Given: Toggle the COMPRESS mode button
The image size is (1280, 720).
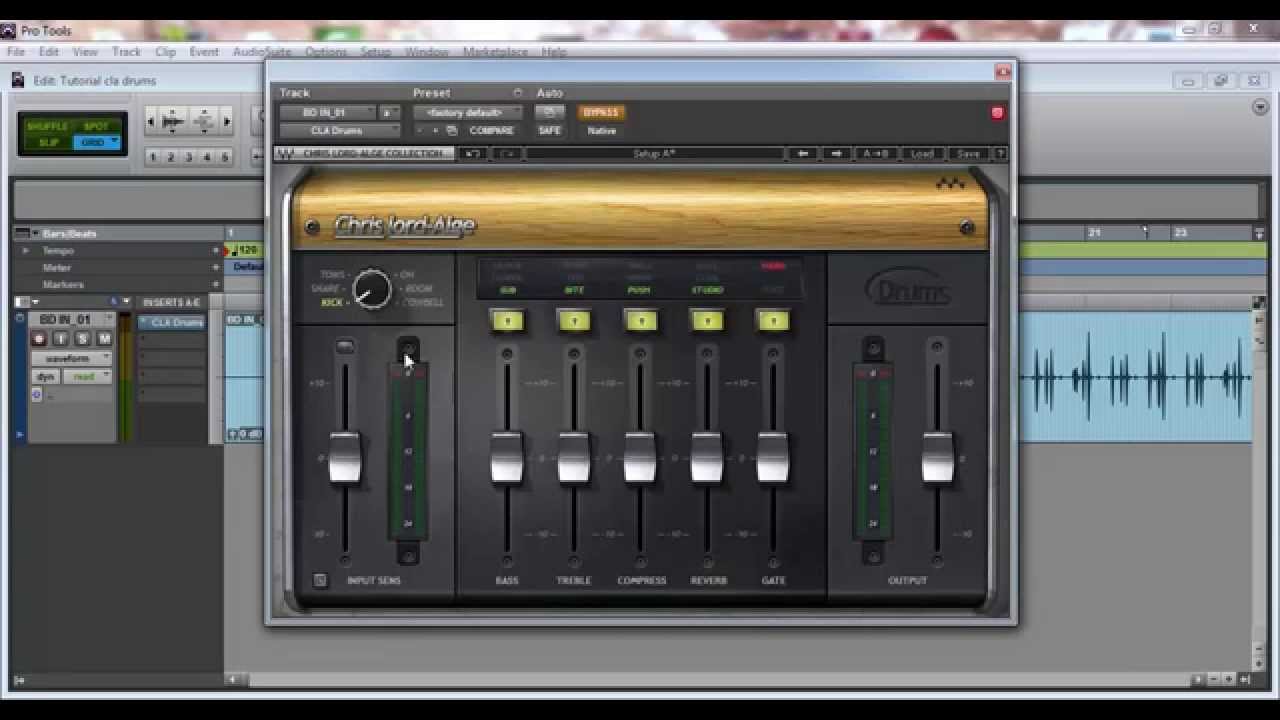Looking at the screenshot, I should click(641, 321).
